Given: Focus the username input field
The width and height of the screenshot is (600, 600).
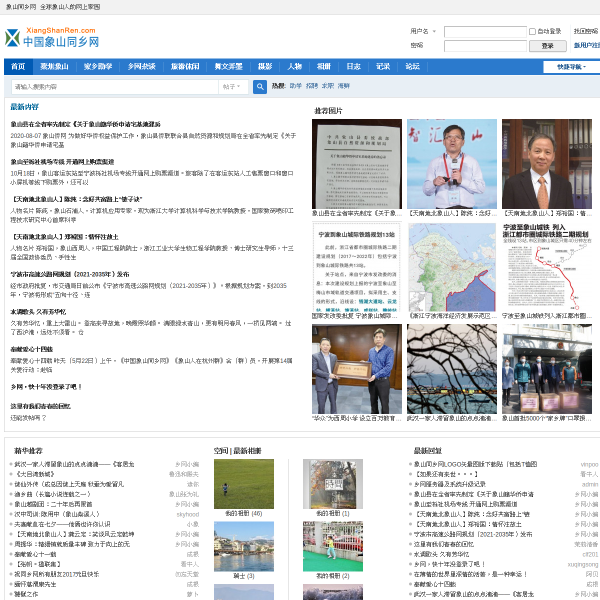Looking at the screenshot, I should [x=485, y=32].
